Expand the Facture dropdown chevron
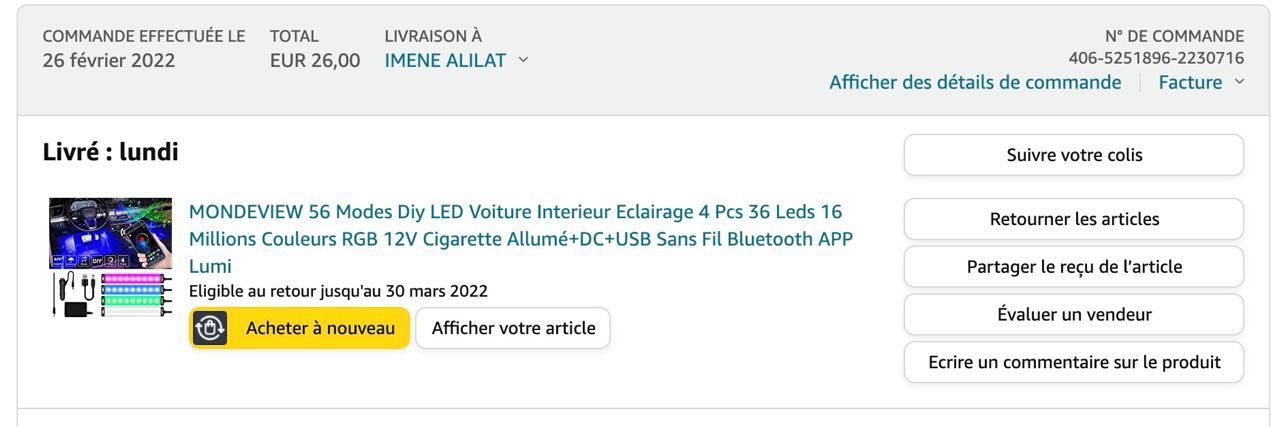 (x=1240, y=82)
